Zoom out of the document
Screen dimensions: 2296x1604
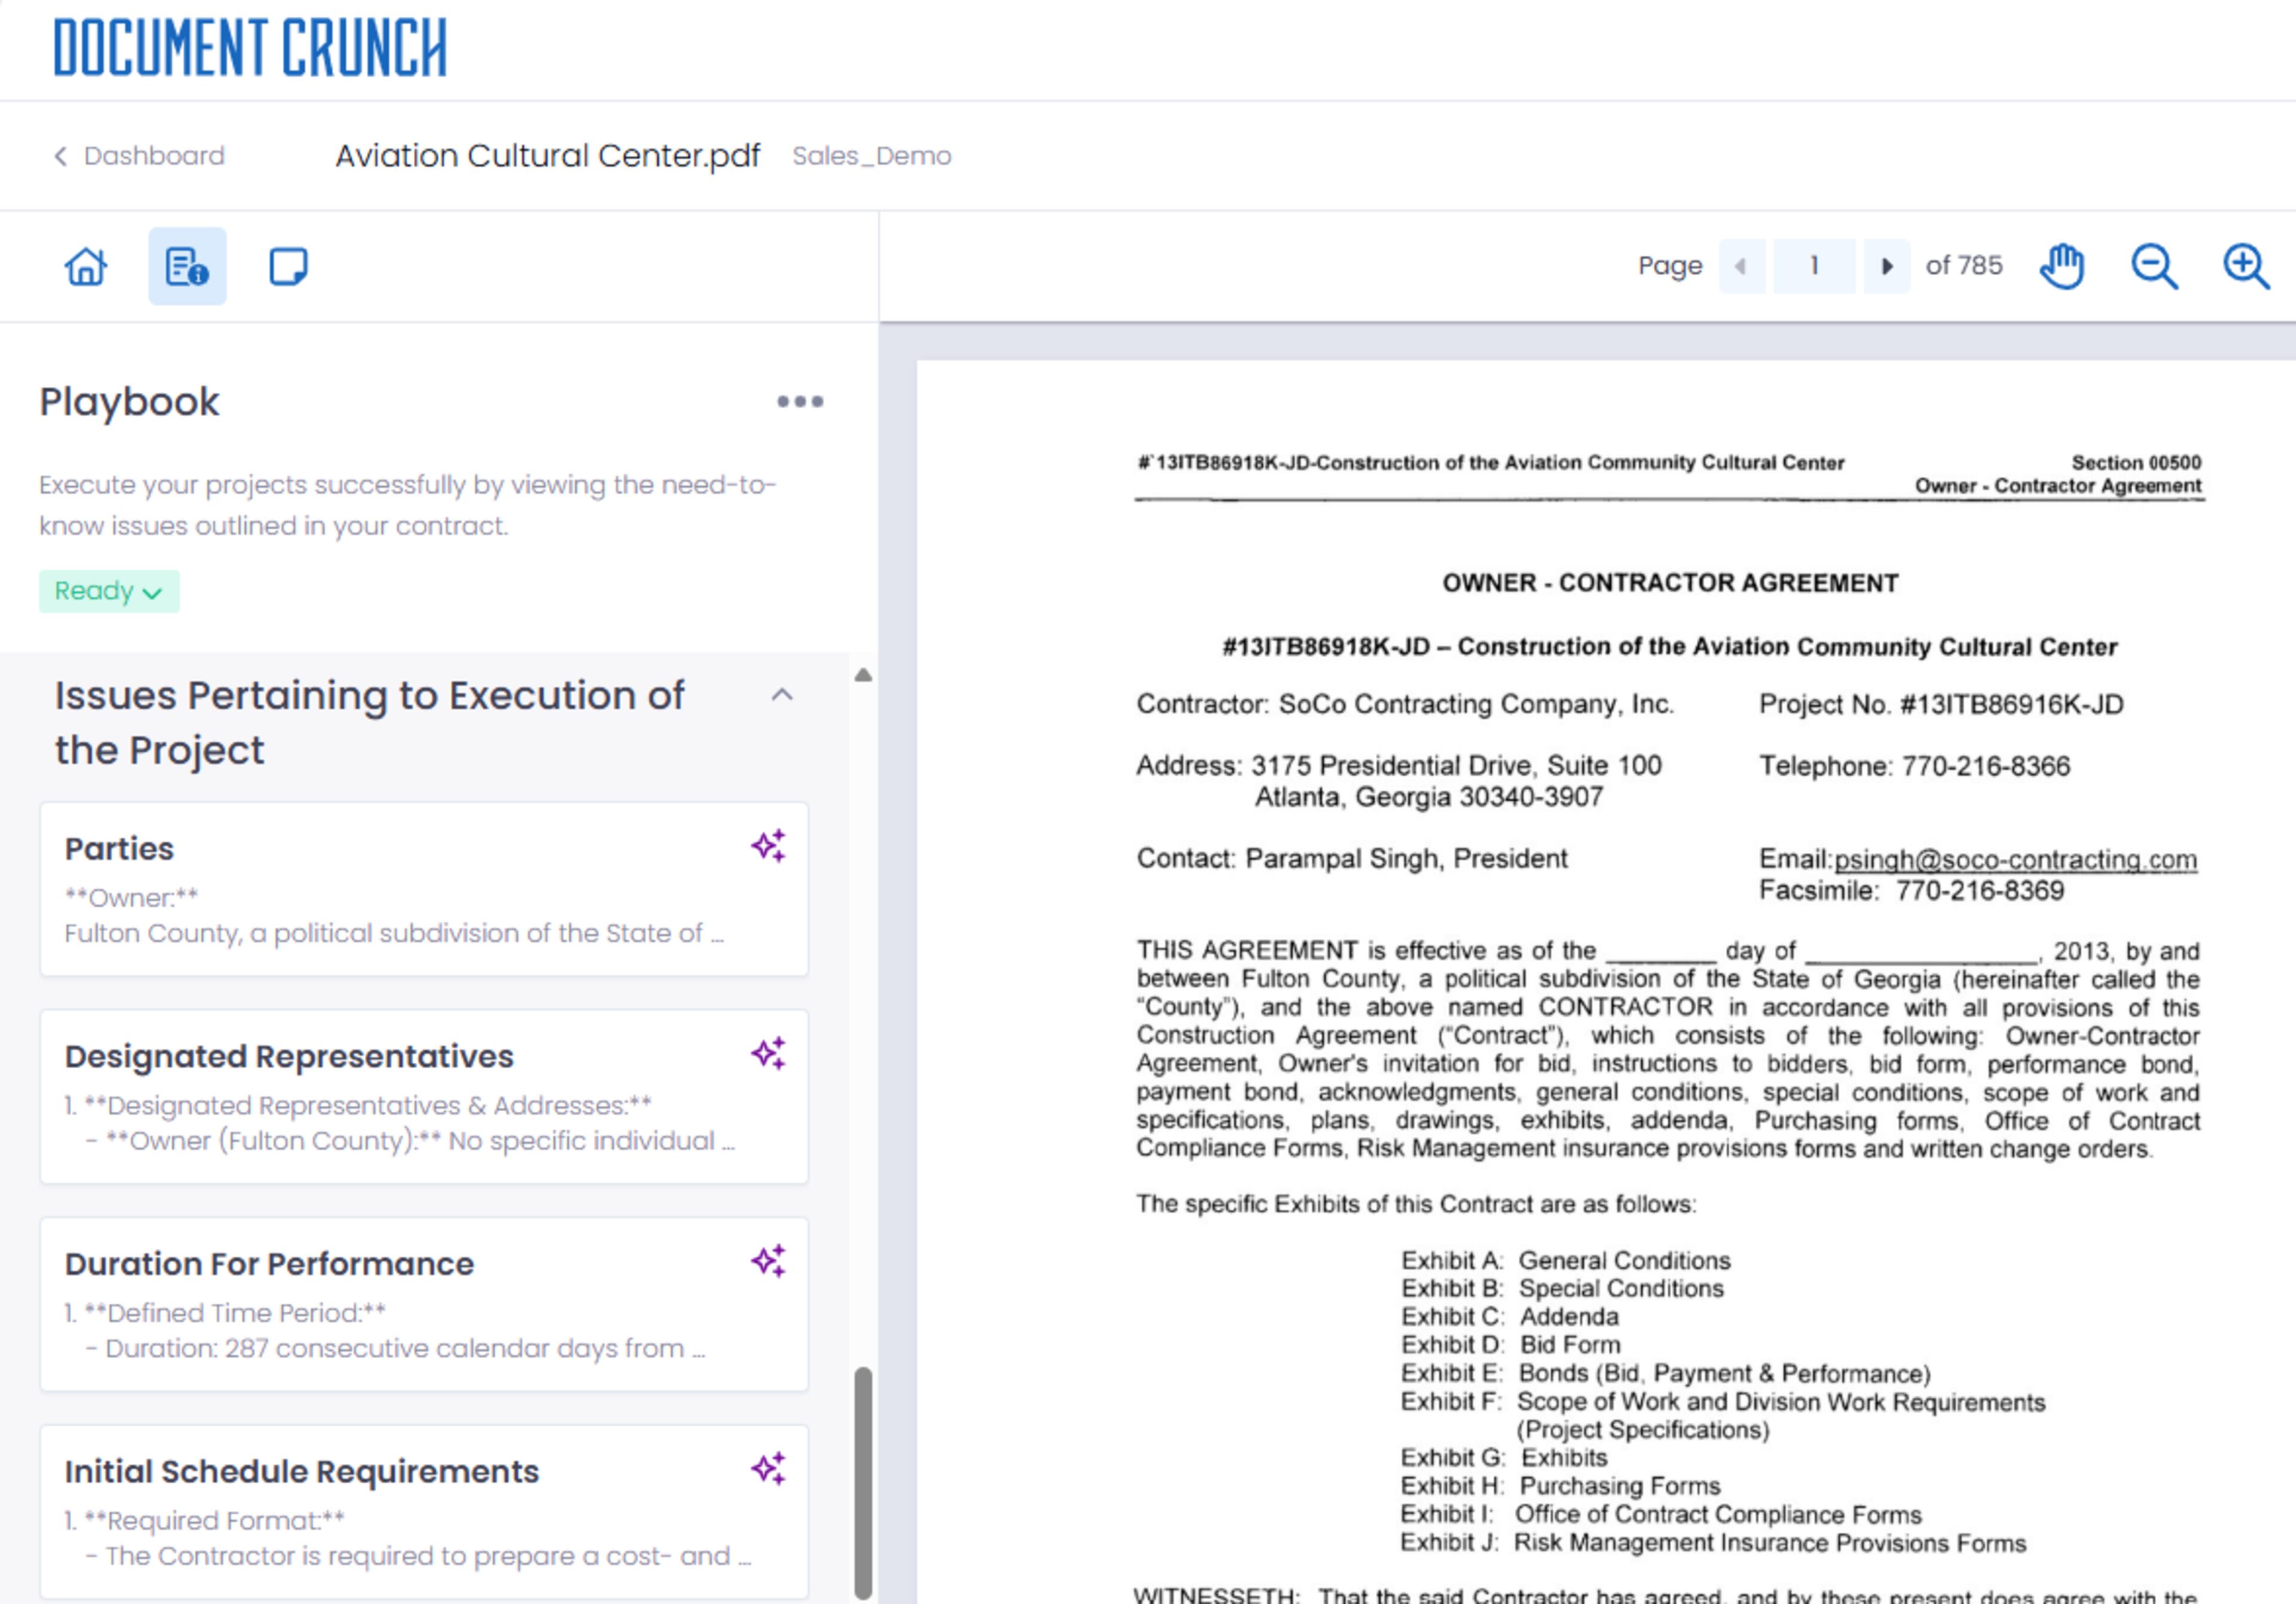(x=2153, y=266)
